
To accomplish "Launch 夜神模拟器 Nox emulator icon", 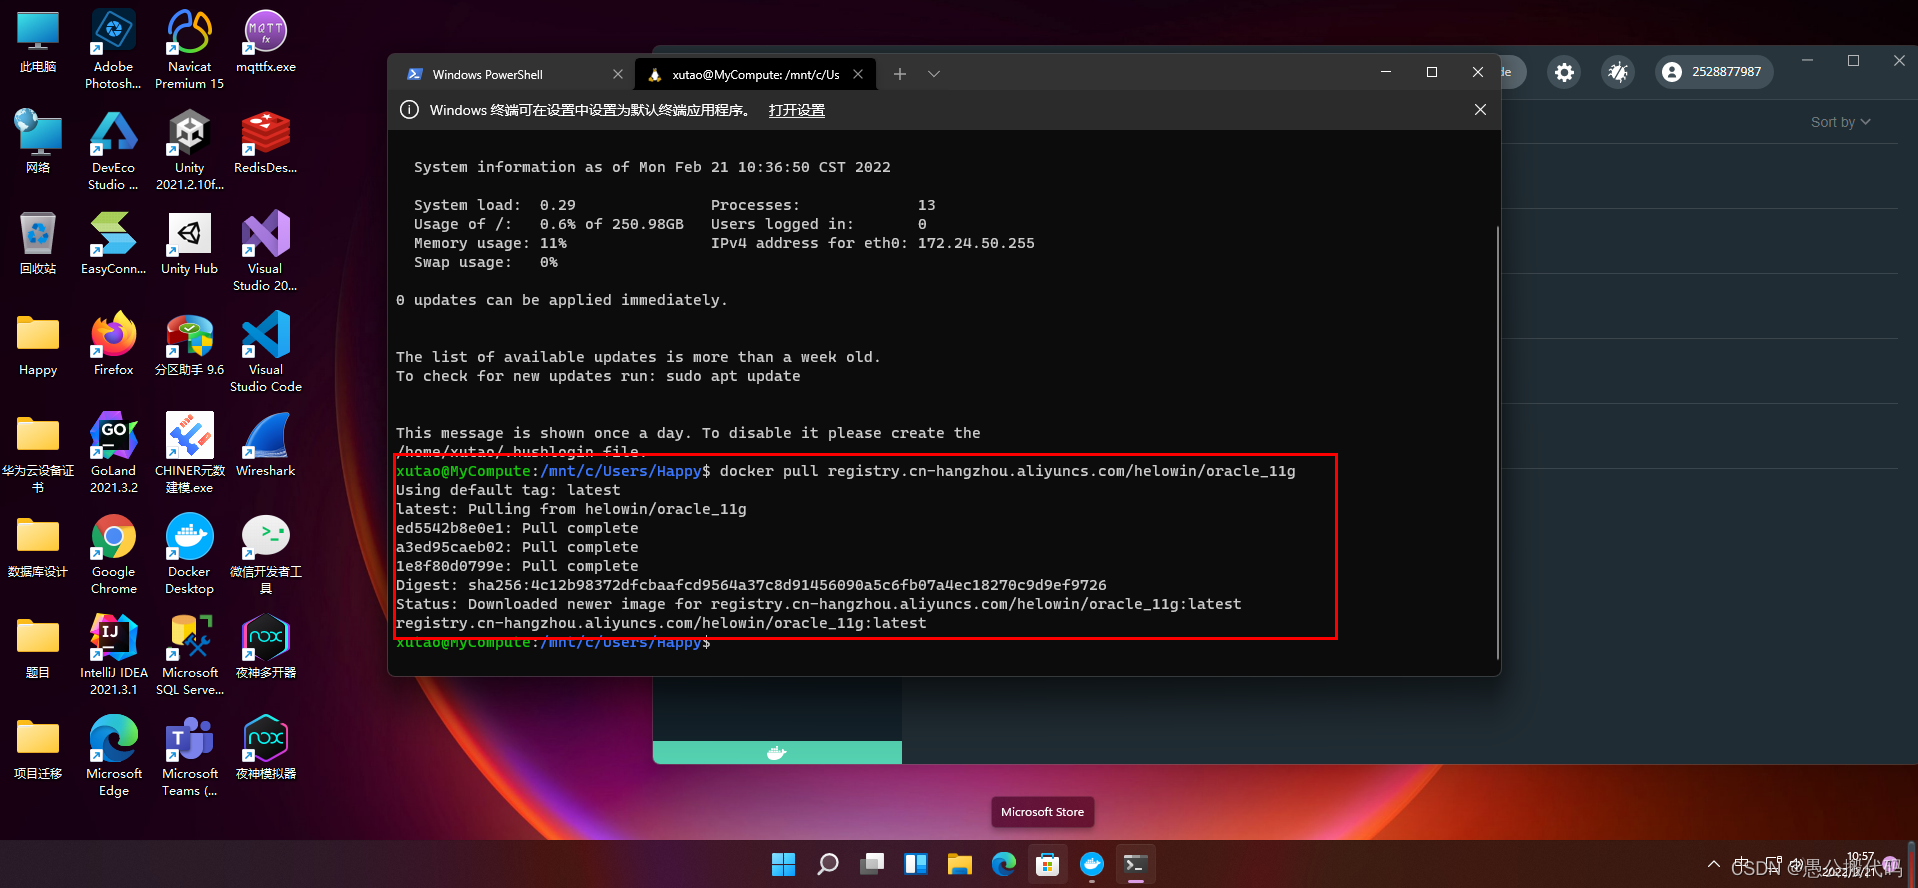I will click(x=265, y=749).
